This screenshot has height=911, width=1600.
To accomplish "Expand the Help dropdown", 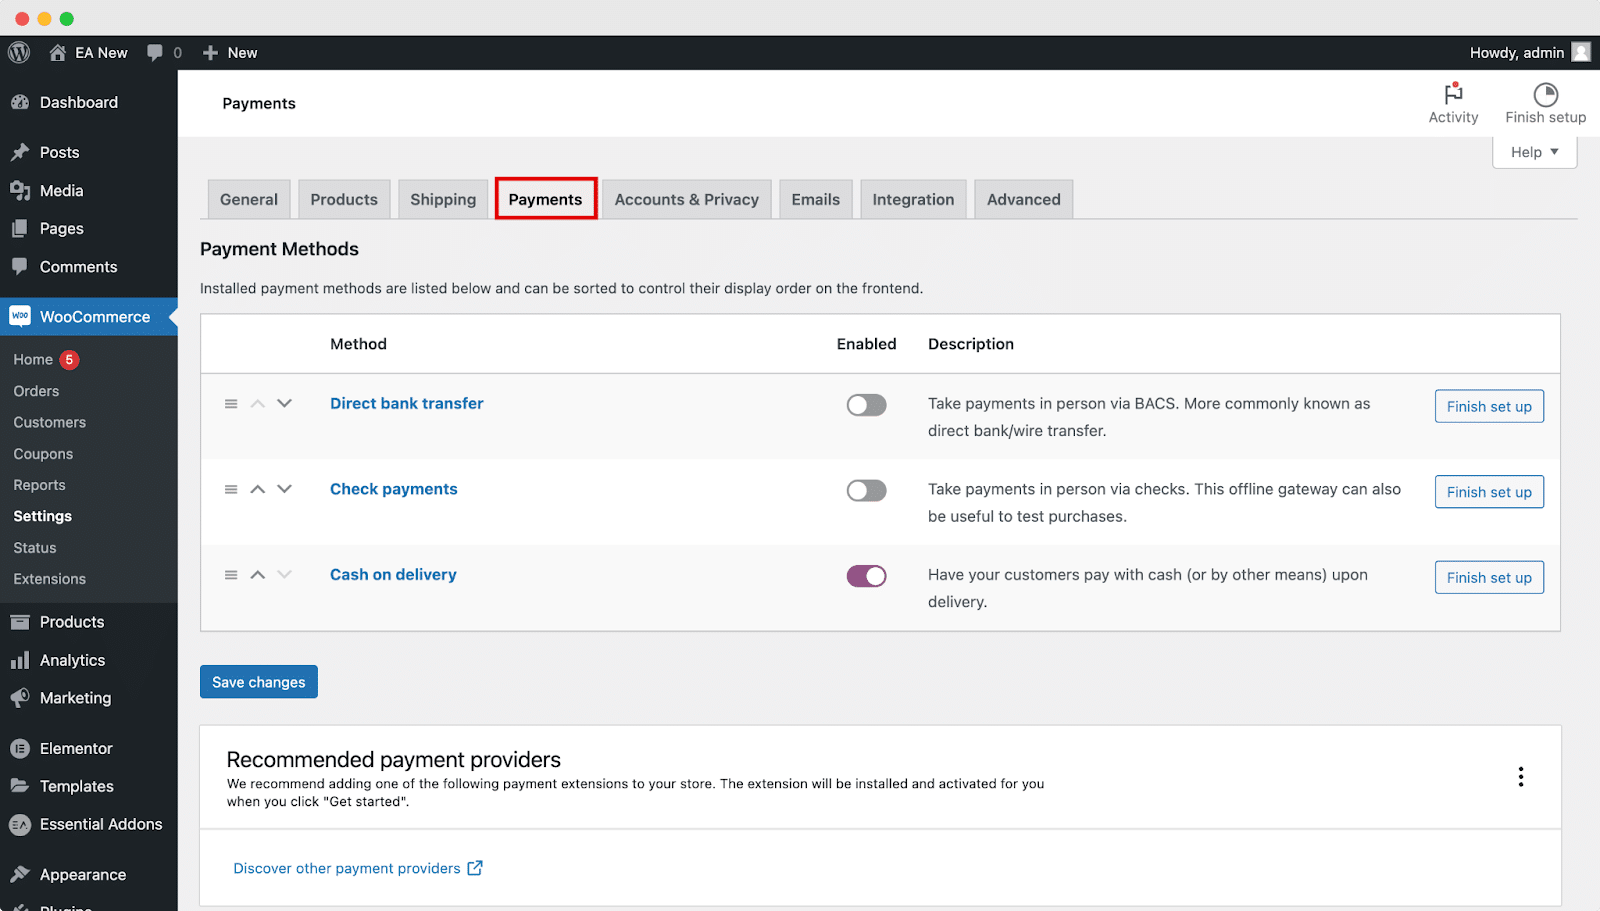I will click(x=1535, y=152).
